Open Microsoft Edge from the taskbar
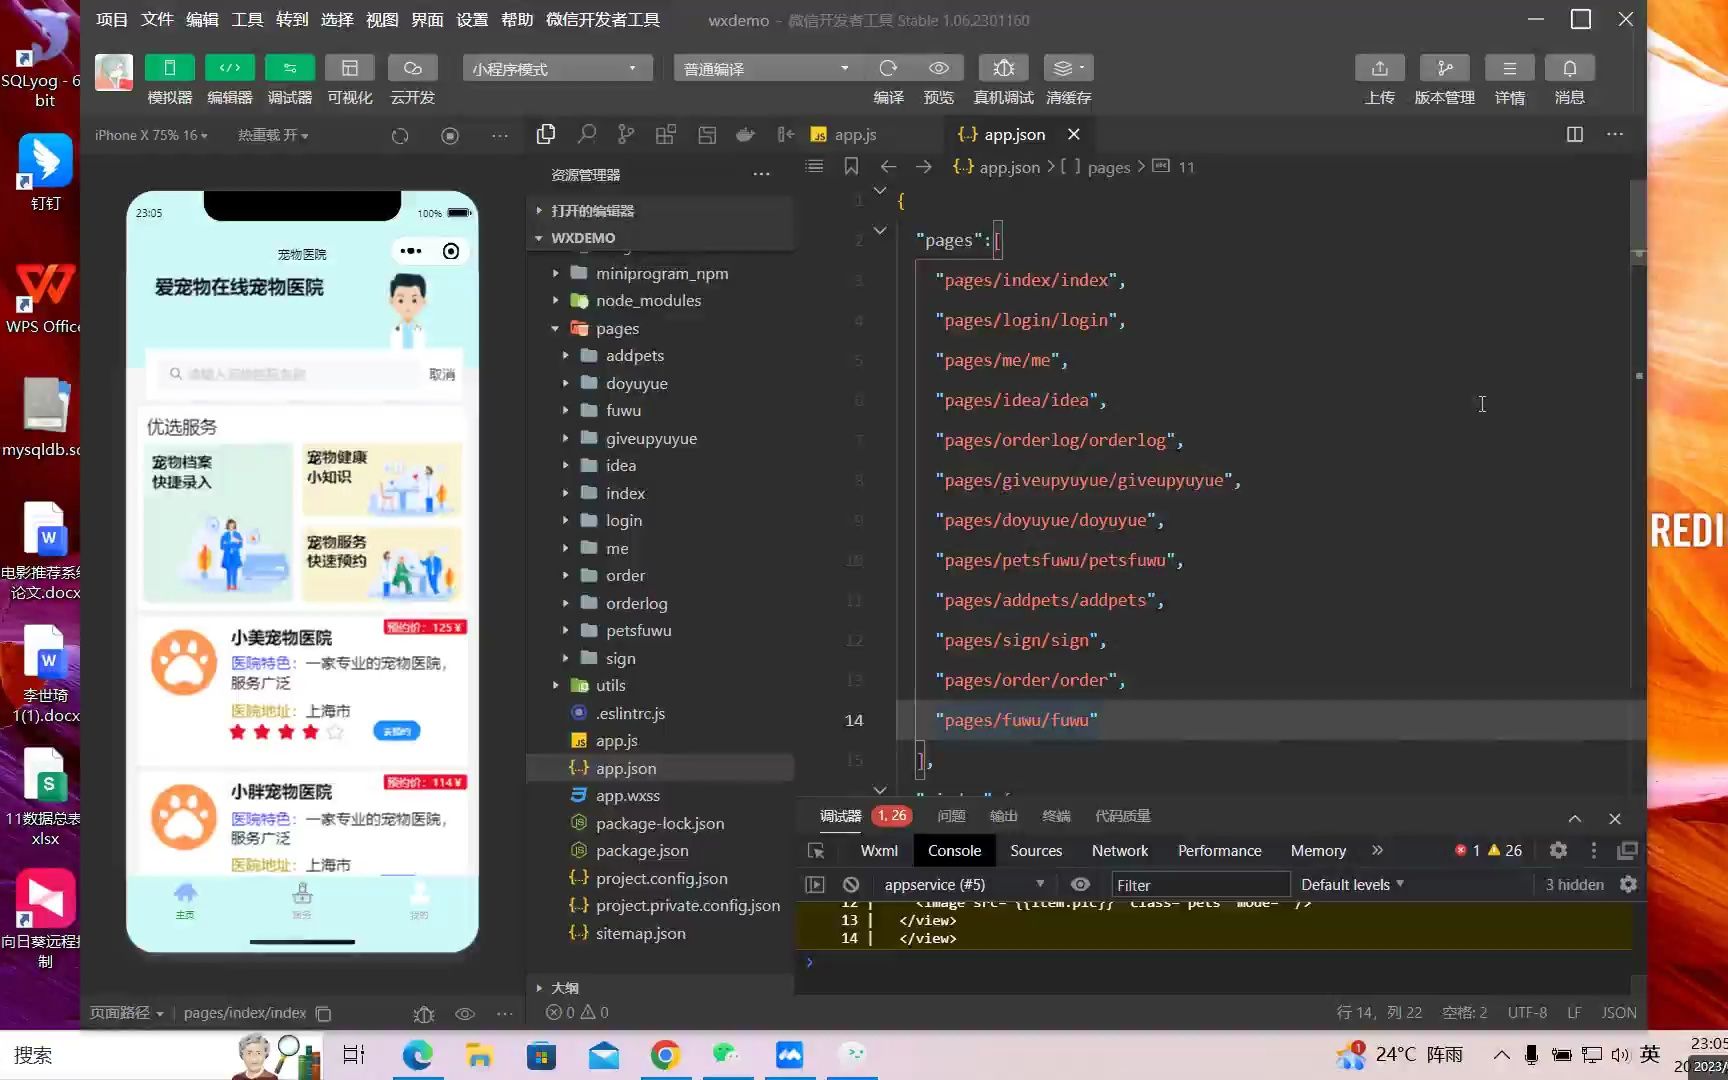This screenshot has width=1728, height=1080. [417, 1055]
